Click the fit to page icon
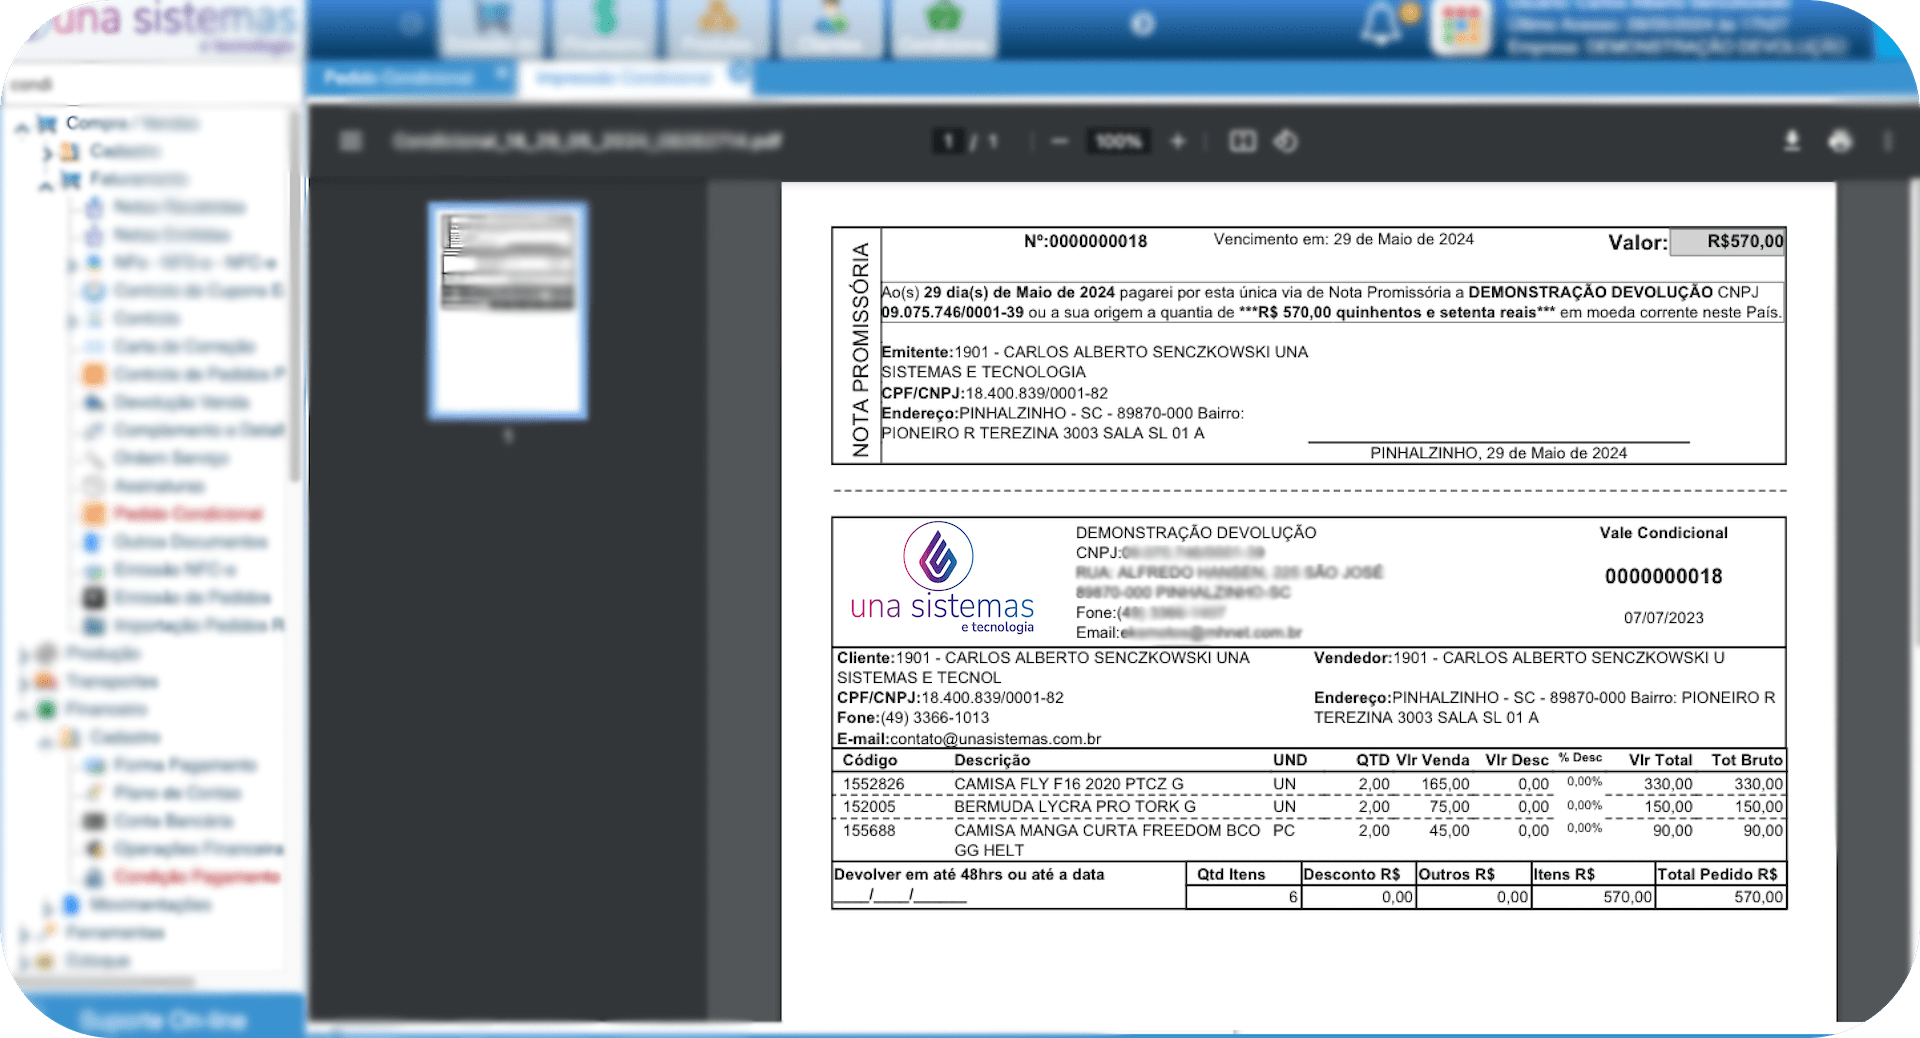 1242,141
